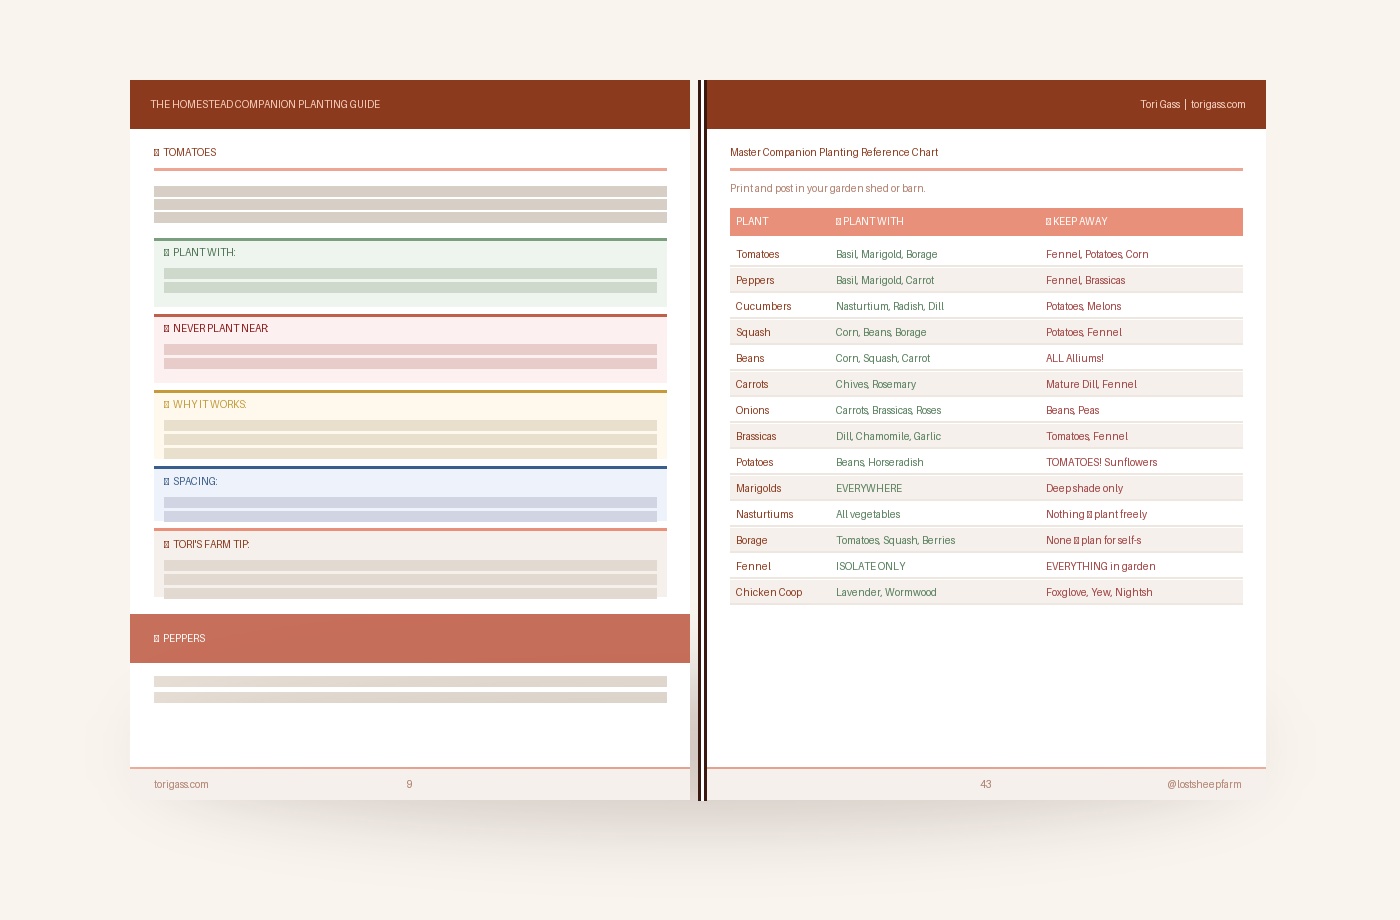Click the icon before TORI'S FARM TIP label

point(167,545)
